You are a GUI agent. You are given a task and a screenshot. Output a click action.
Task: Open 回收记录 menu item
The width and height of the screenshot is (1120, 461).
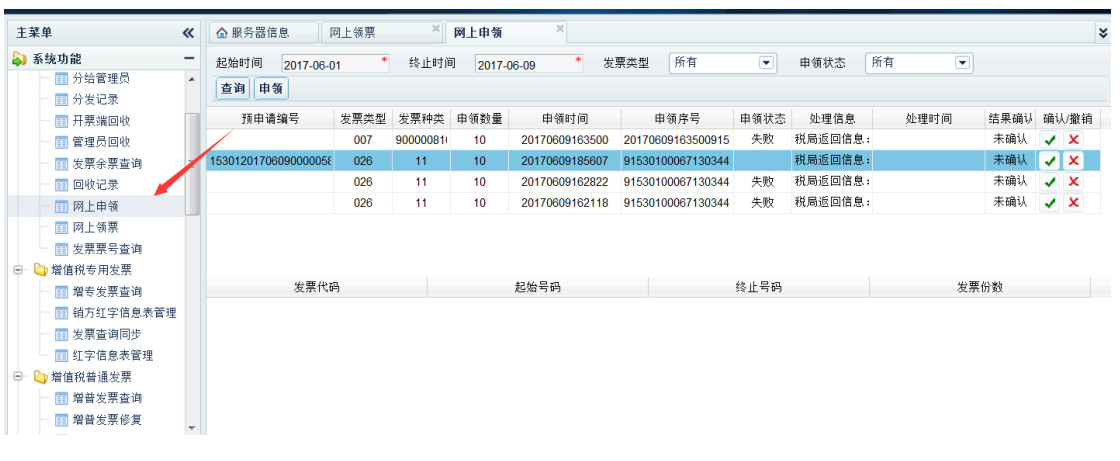(x=96, y=184)
